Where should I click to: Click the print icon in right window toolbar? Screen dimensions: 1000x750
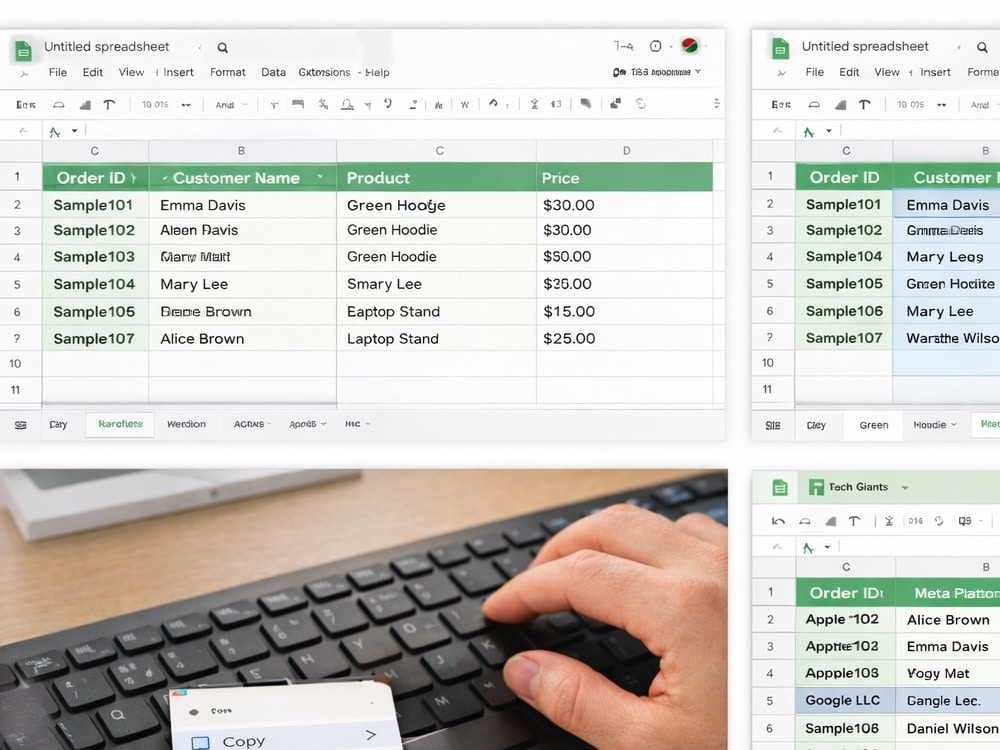814,105
